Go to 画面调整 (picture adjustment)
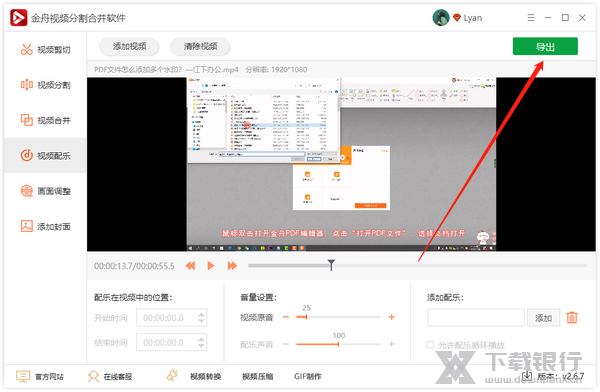 [x=46, y=191]
